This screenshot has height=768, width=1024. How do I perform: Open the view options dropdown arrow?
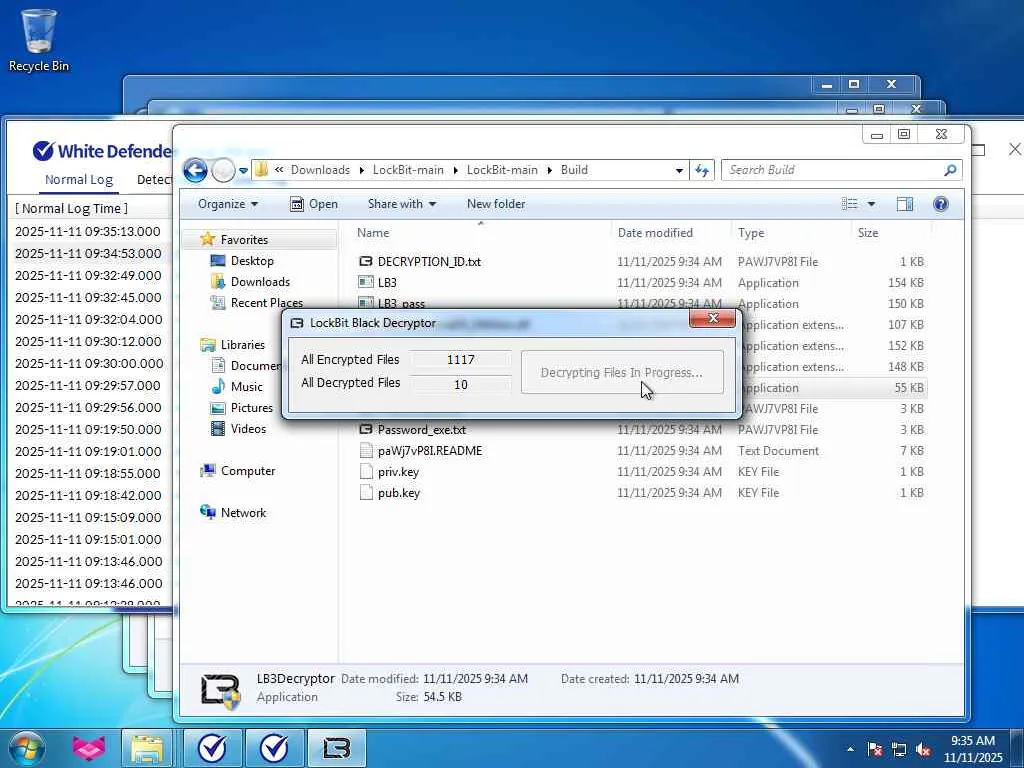click(x=871, y=204)
